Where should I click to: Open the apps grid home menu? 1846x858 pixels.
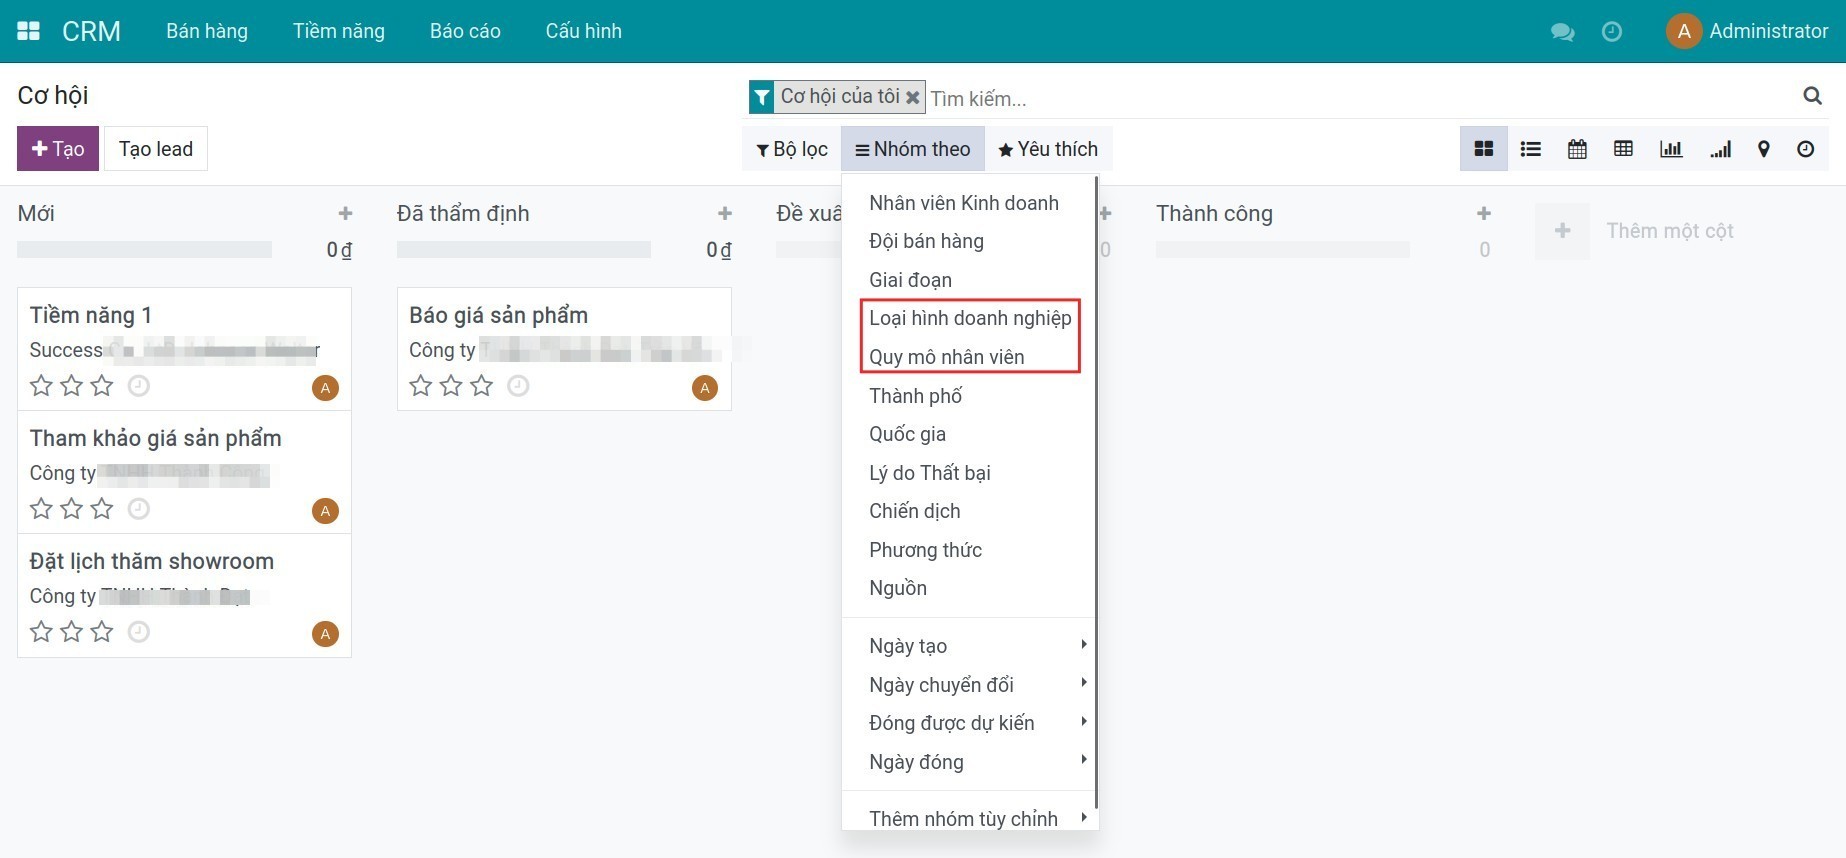[x=29, y=31]
